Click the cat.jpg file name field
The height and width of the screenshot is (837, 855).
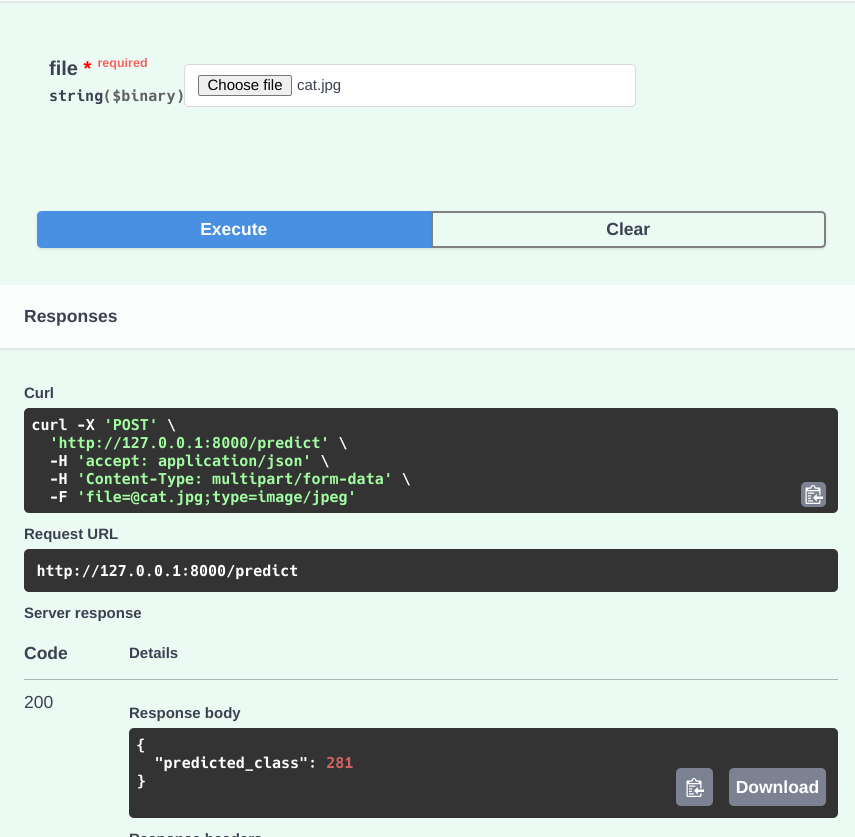click(320, 85)
